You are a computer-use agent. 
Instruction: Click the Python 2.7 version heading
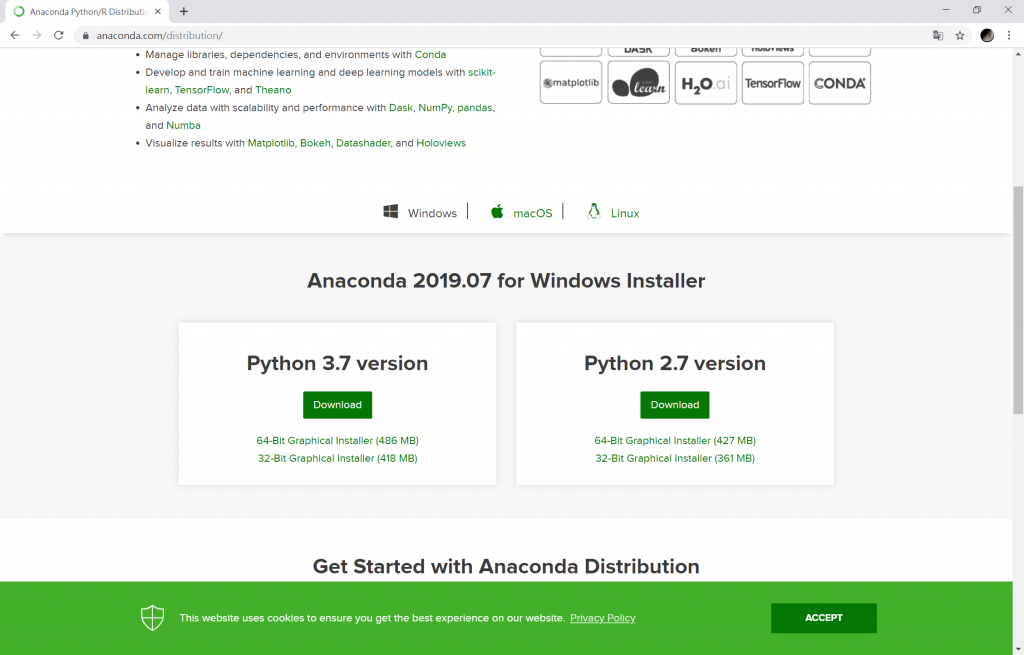[x=675, y=363]
